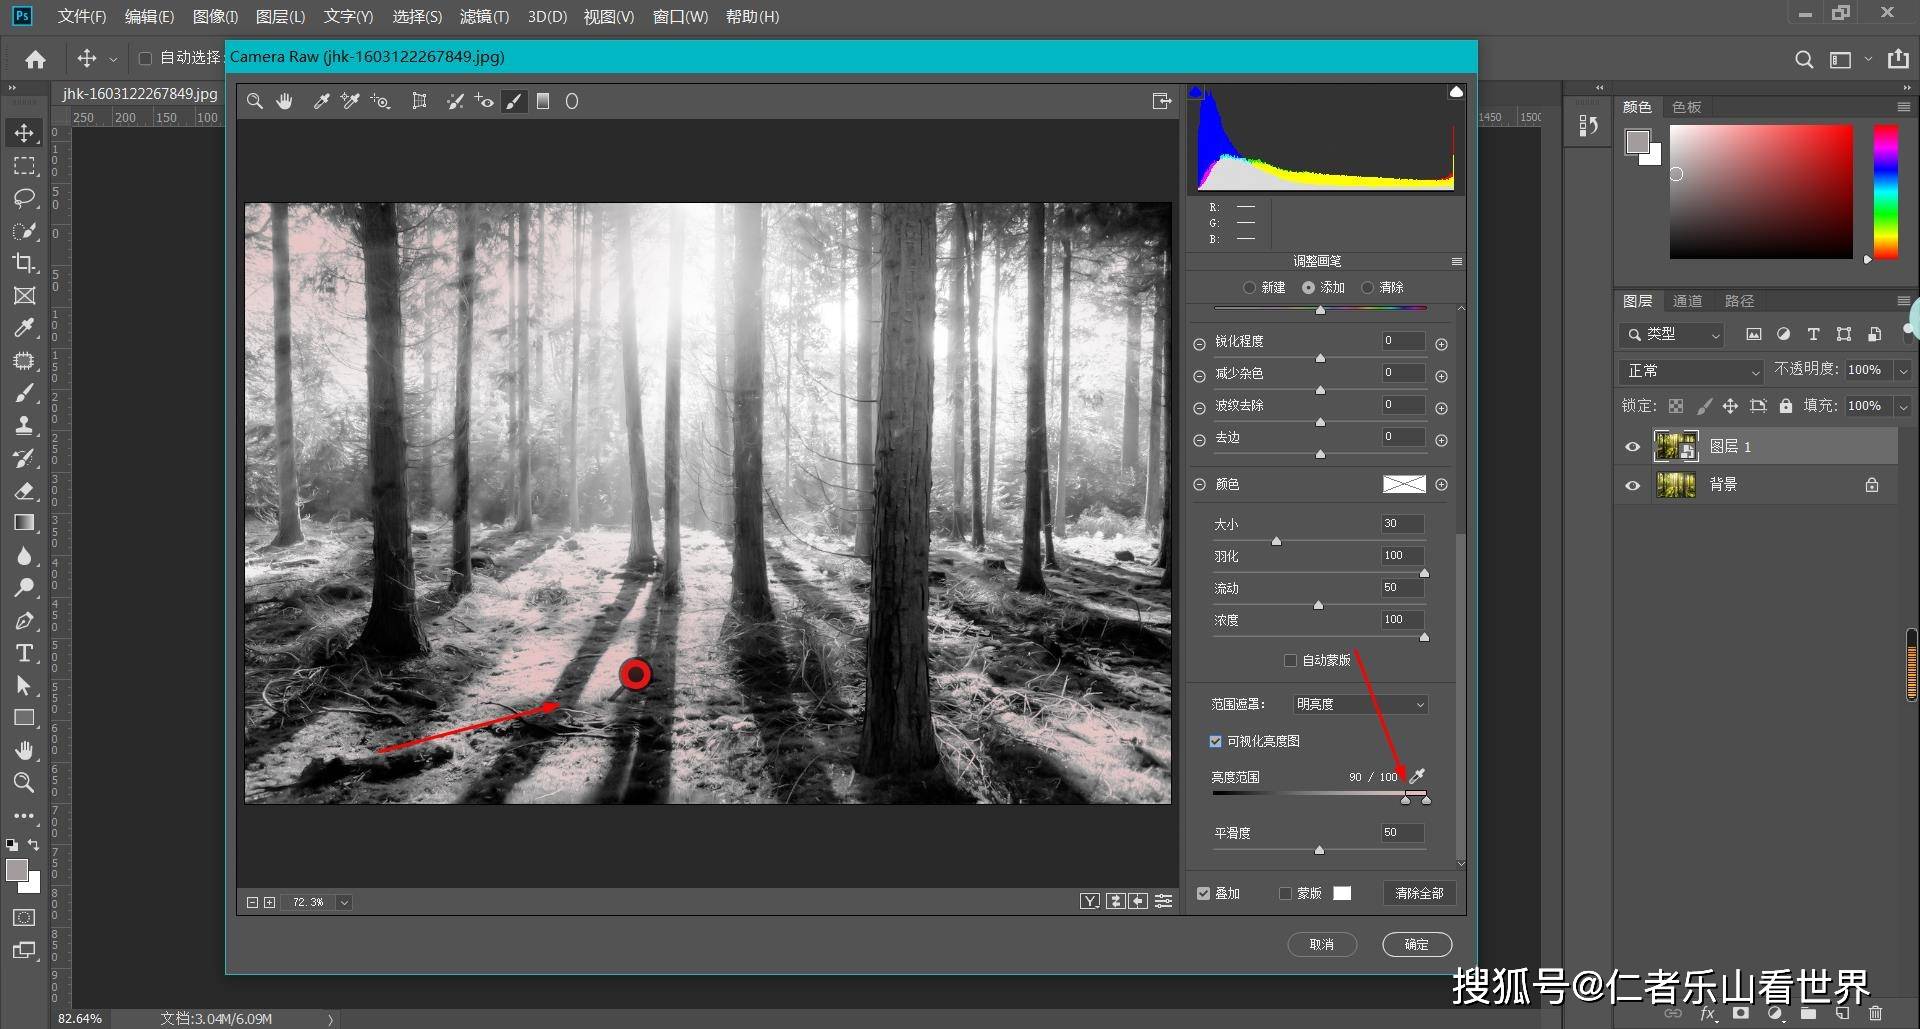Click the Photoshop home icon
The image size is (1920, 1029).
pos(35,59)
